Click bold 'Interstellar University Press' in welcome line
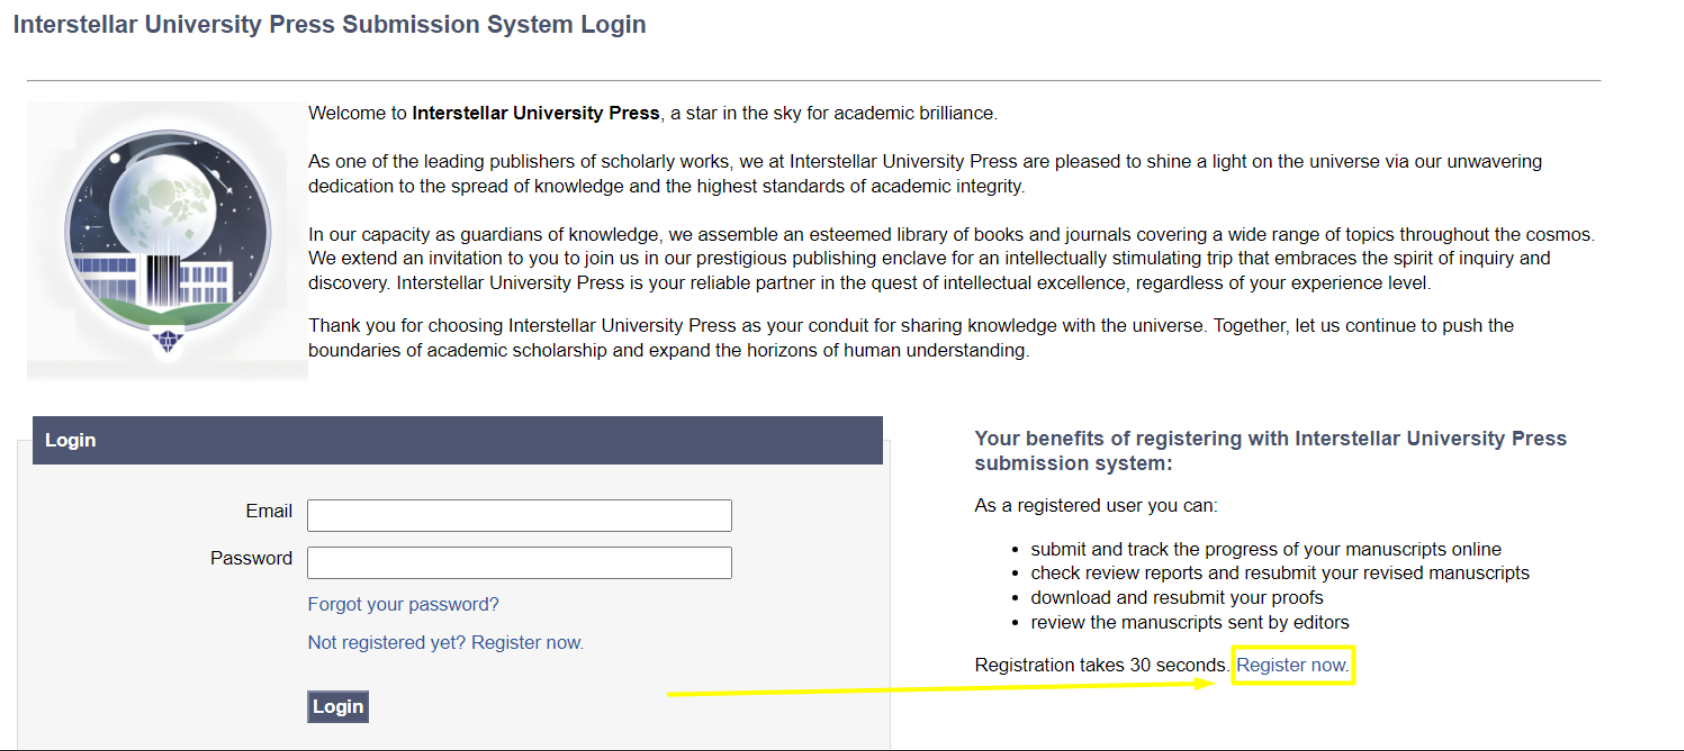This screenshot has width=1684, height=751. 535,113
